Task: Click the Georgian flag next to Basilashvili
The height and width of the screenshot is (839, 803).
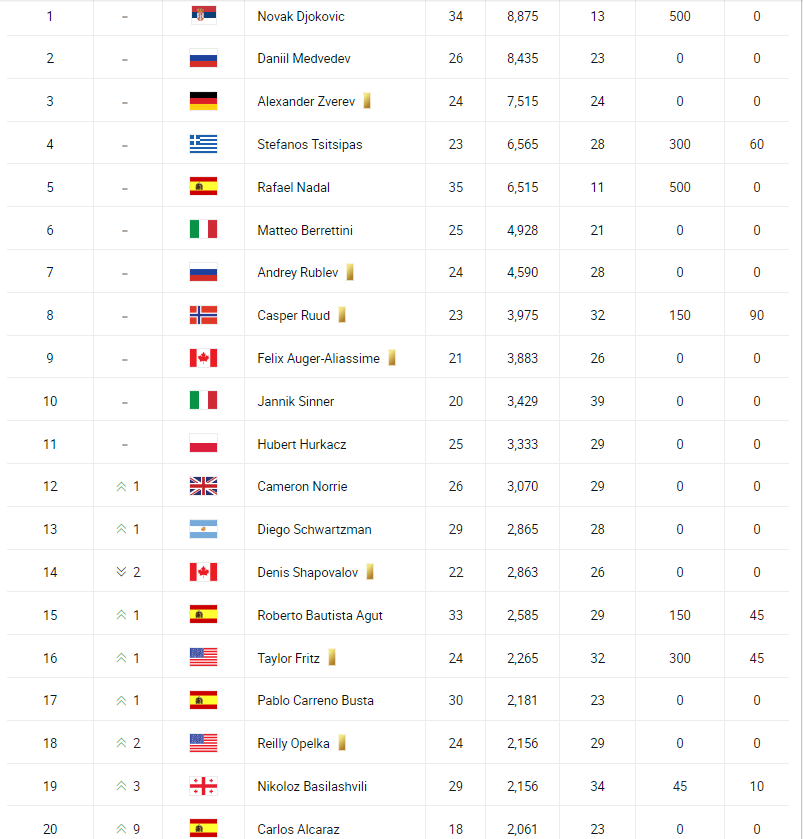Action: (x=203, y=786)
